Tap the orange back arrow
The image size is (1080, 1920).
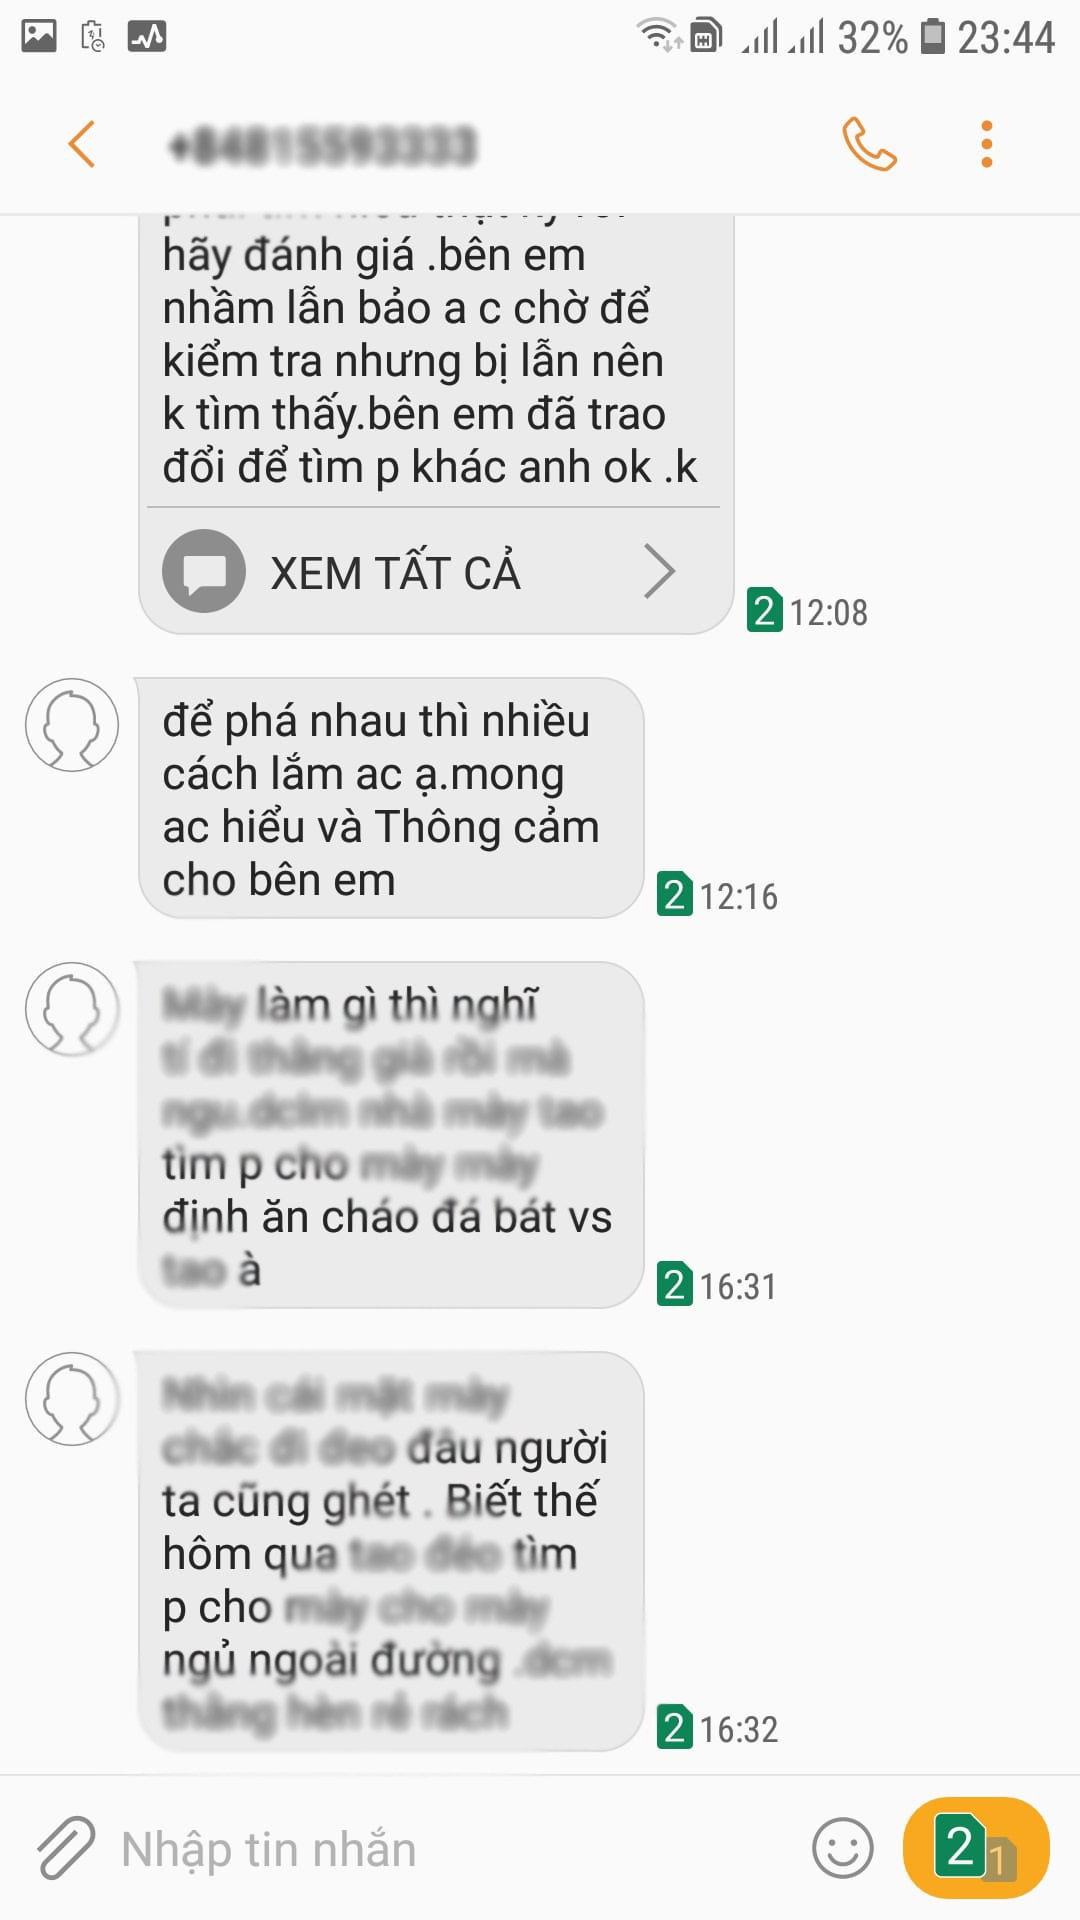[x=82, y=144]
